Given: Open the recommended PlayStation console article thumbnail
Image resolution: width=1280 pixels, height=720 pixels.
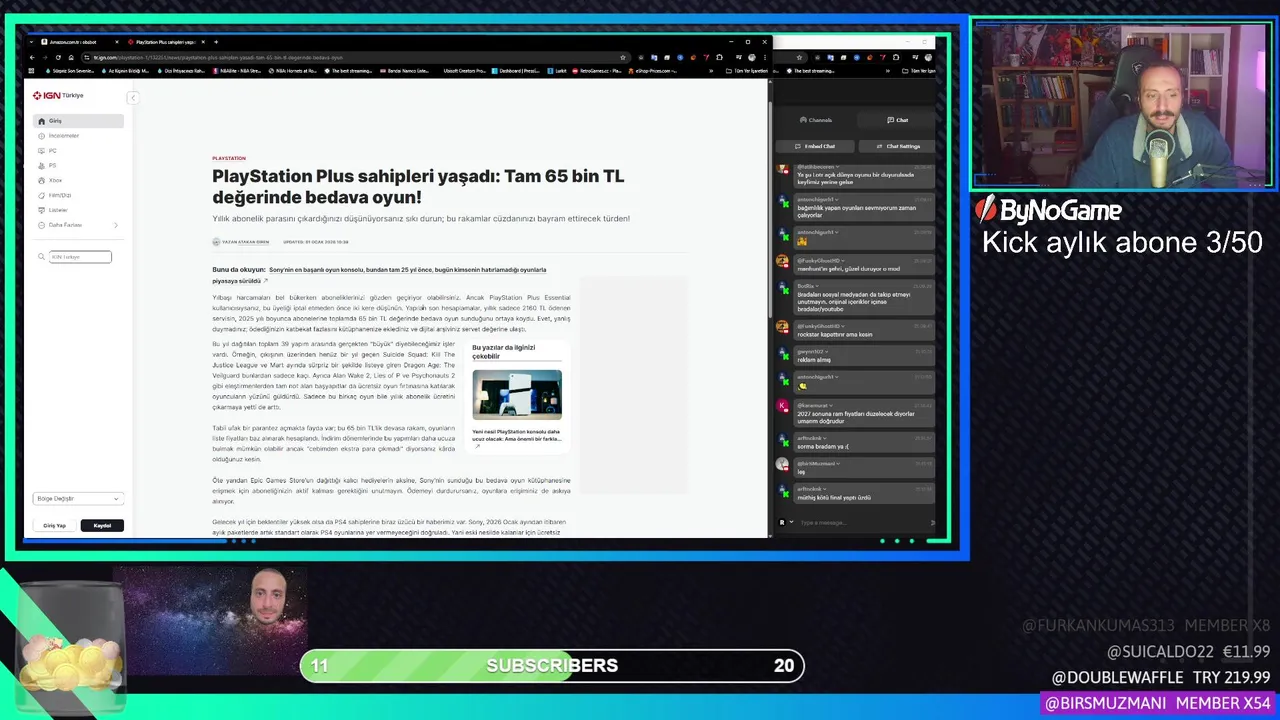Looking at the screenshot, I should 517,394.
